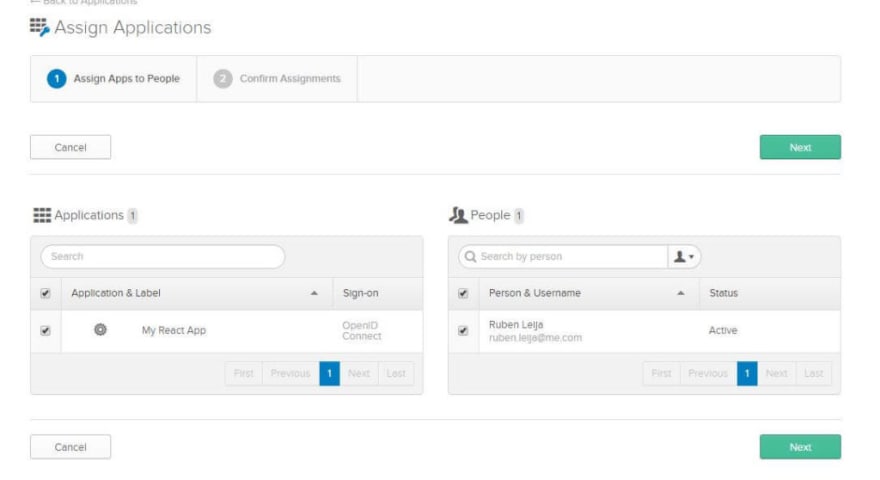
Task: Click the People silhouettes icon
Action: (x=458, y=215)
